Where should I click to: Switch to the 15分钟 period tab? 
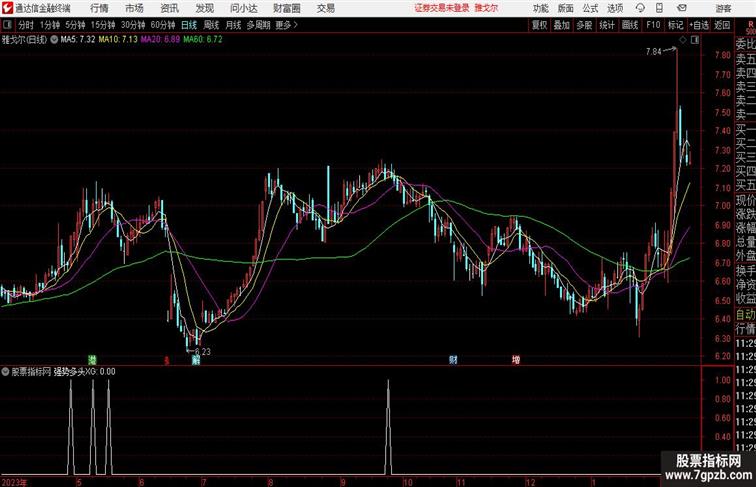103,25
